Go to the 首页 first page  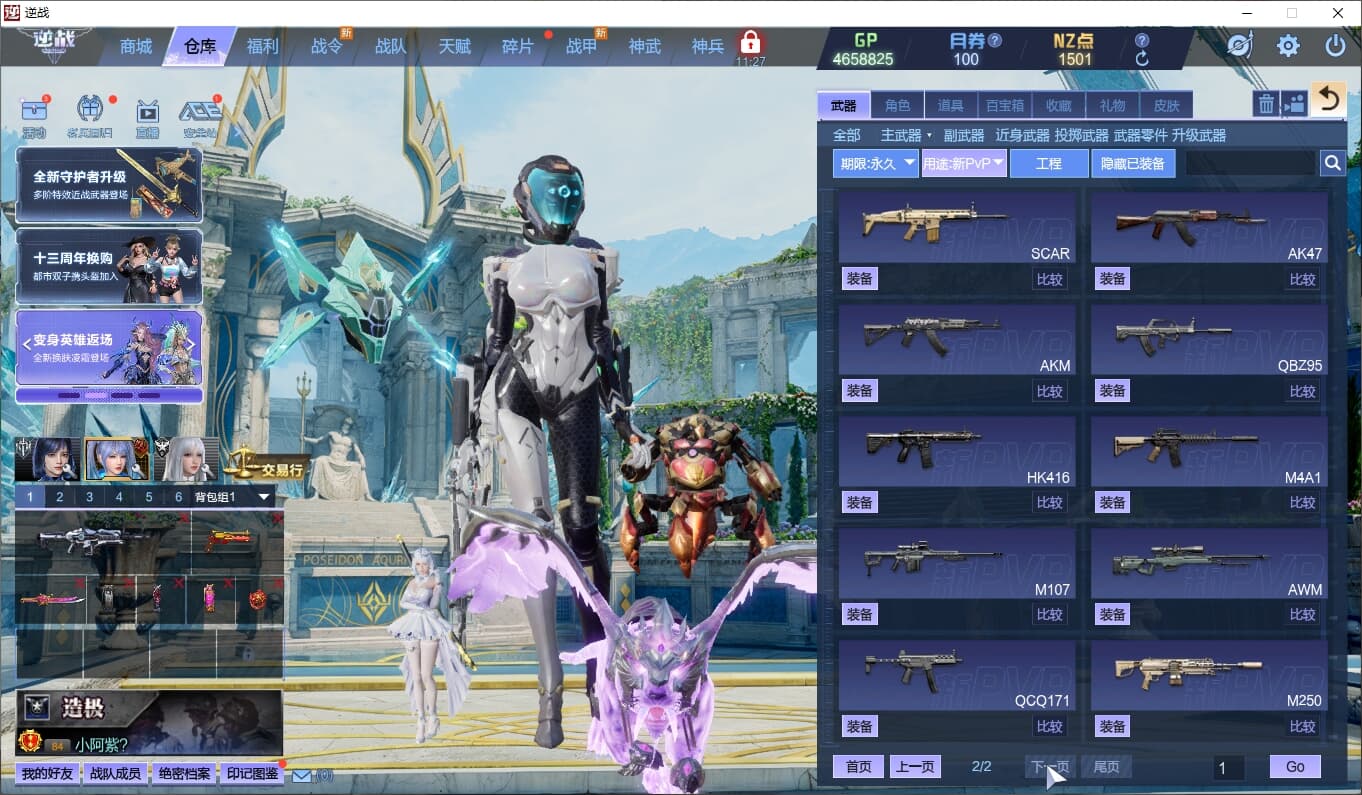[x=859, y=767]
